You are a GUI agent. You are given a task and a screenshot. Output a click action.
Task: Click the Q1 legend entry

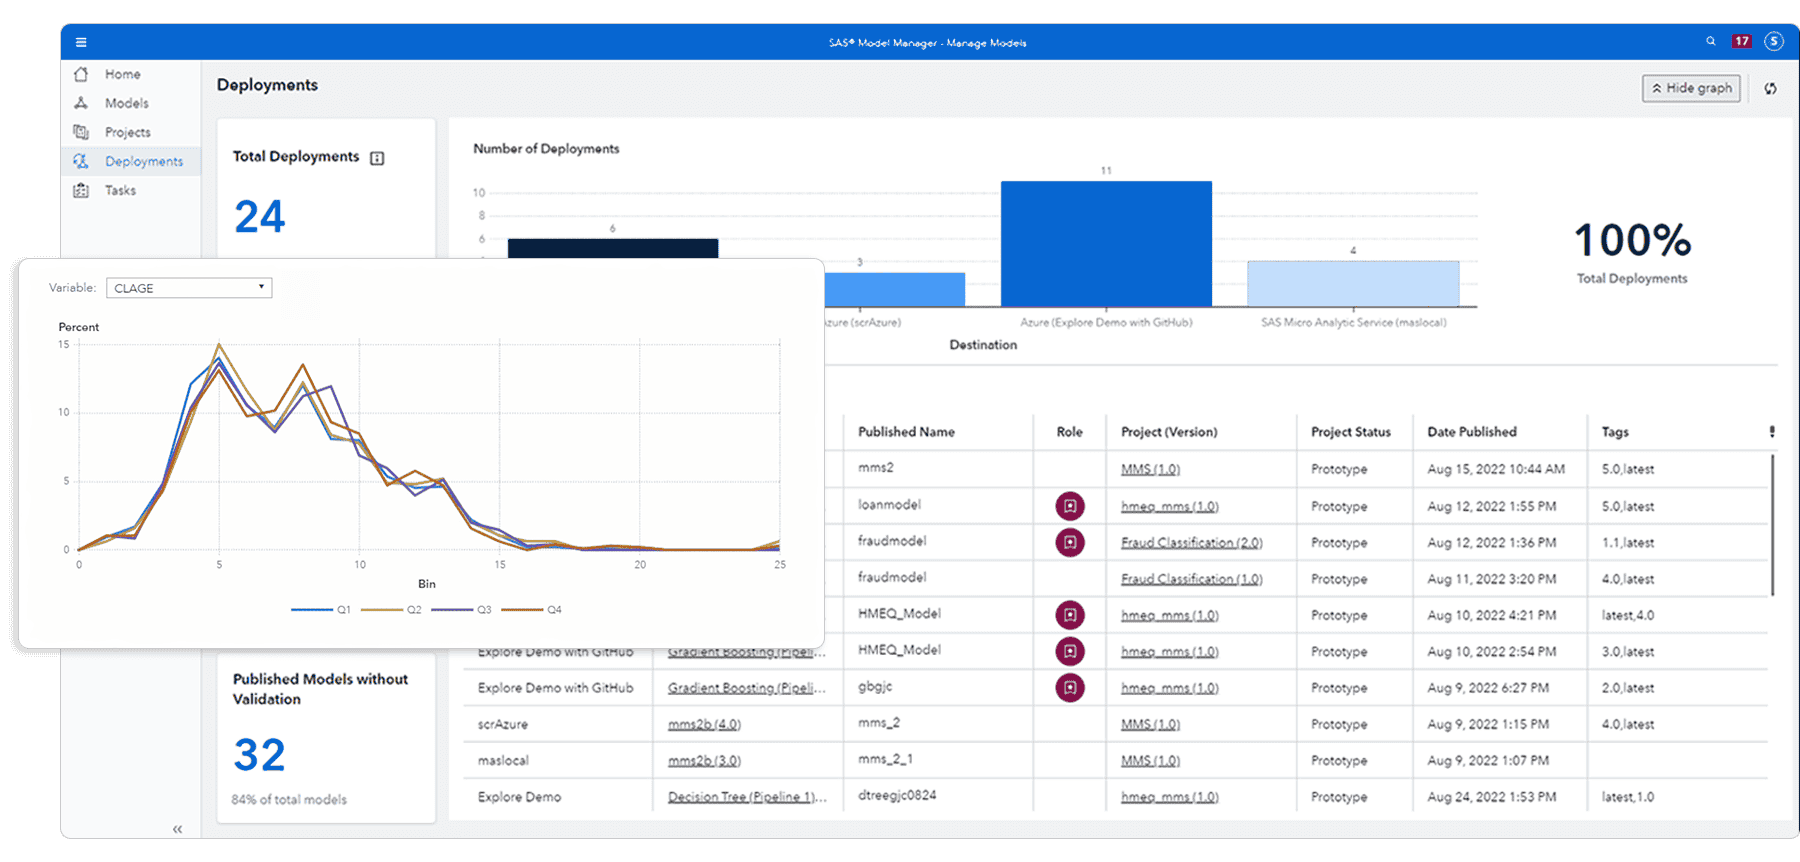pos(321,609)
